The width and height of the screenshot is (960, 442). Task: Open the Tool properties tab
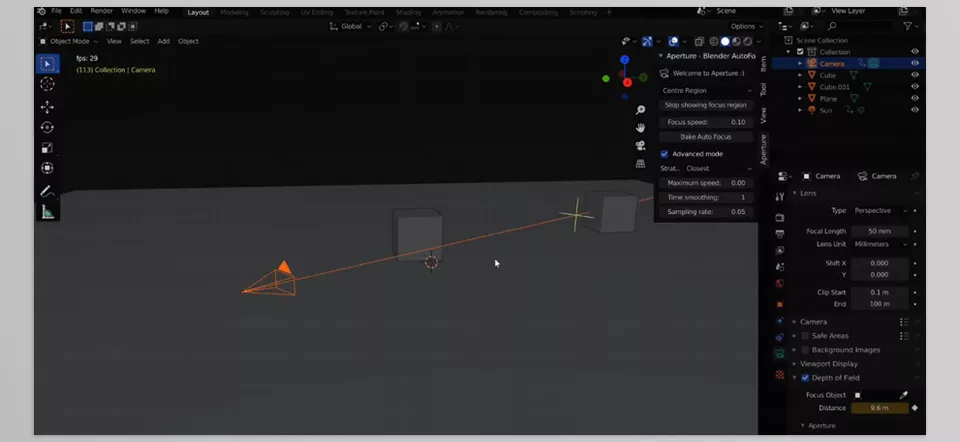click(x=779, y=197)
